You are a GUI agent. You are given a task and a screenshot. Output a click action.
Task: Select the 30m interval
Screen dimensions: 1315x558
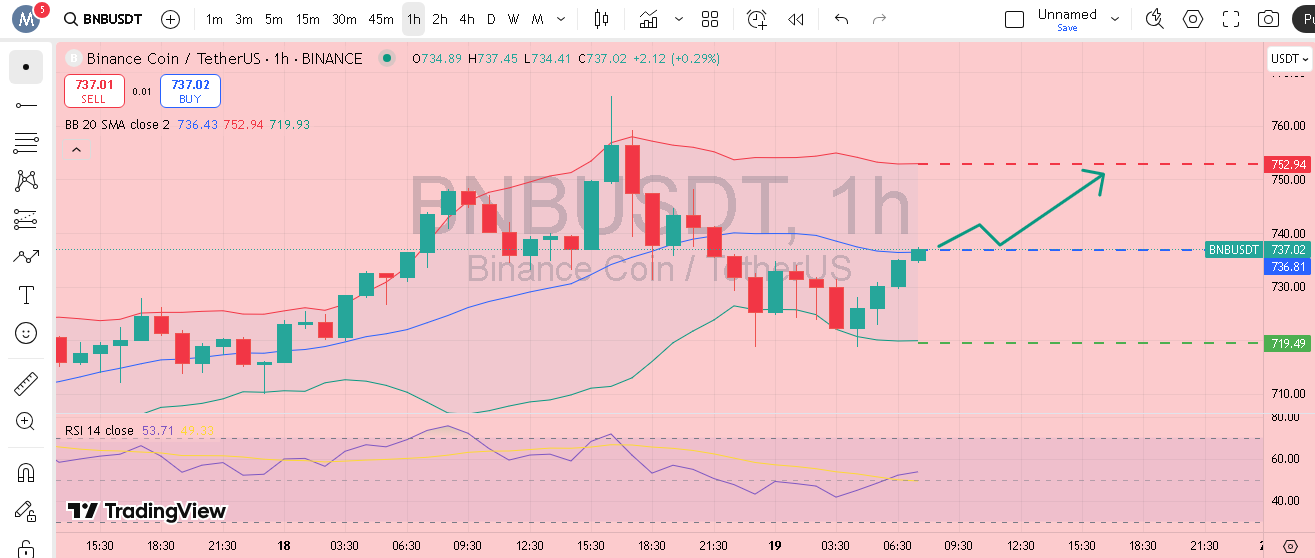tap(344, 19)
